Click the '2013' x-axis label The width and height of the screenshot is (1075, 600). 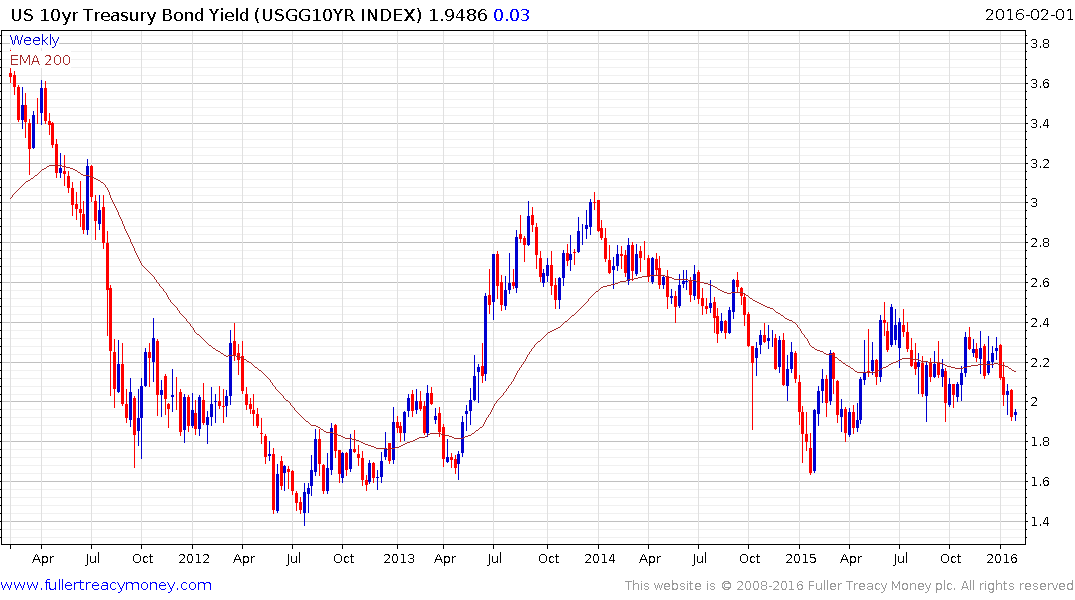[399, 558]
